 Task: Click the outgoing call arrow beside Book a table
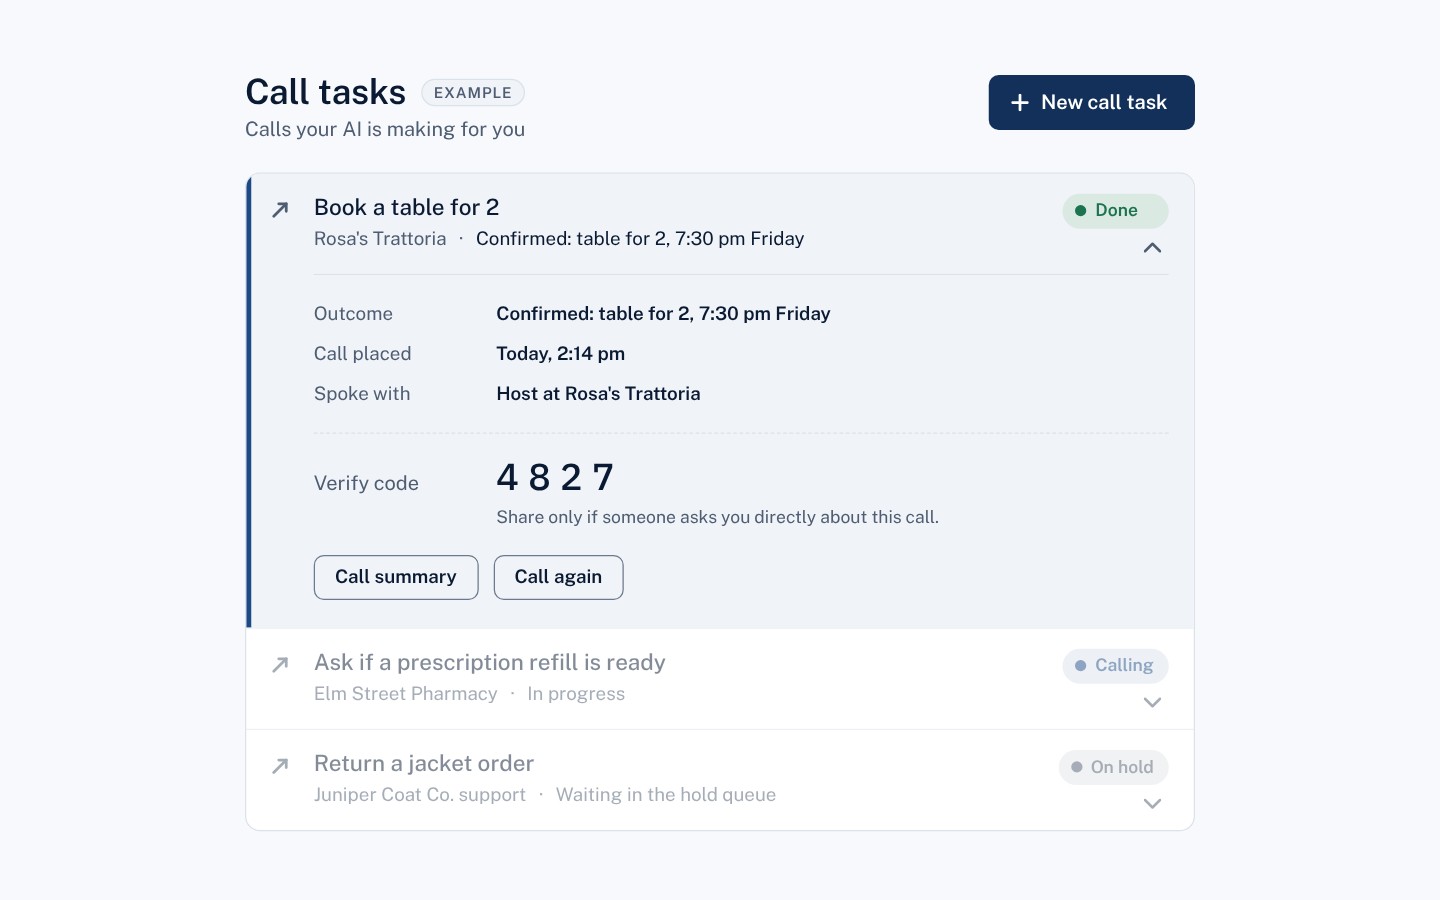pyautogui.click(x=280, y=209)
